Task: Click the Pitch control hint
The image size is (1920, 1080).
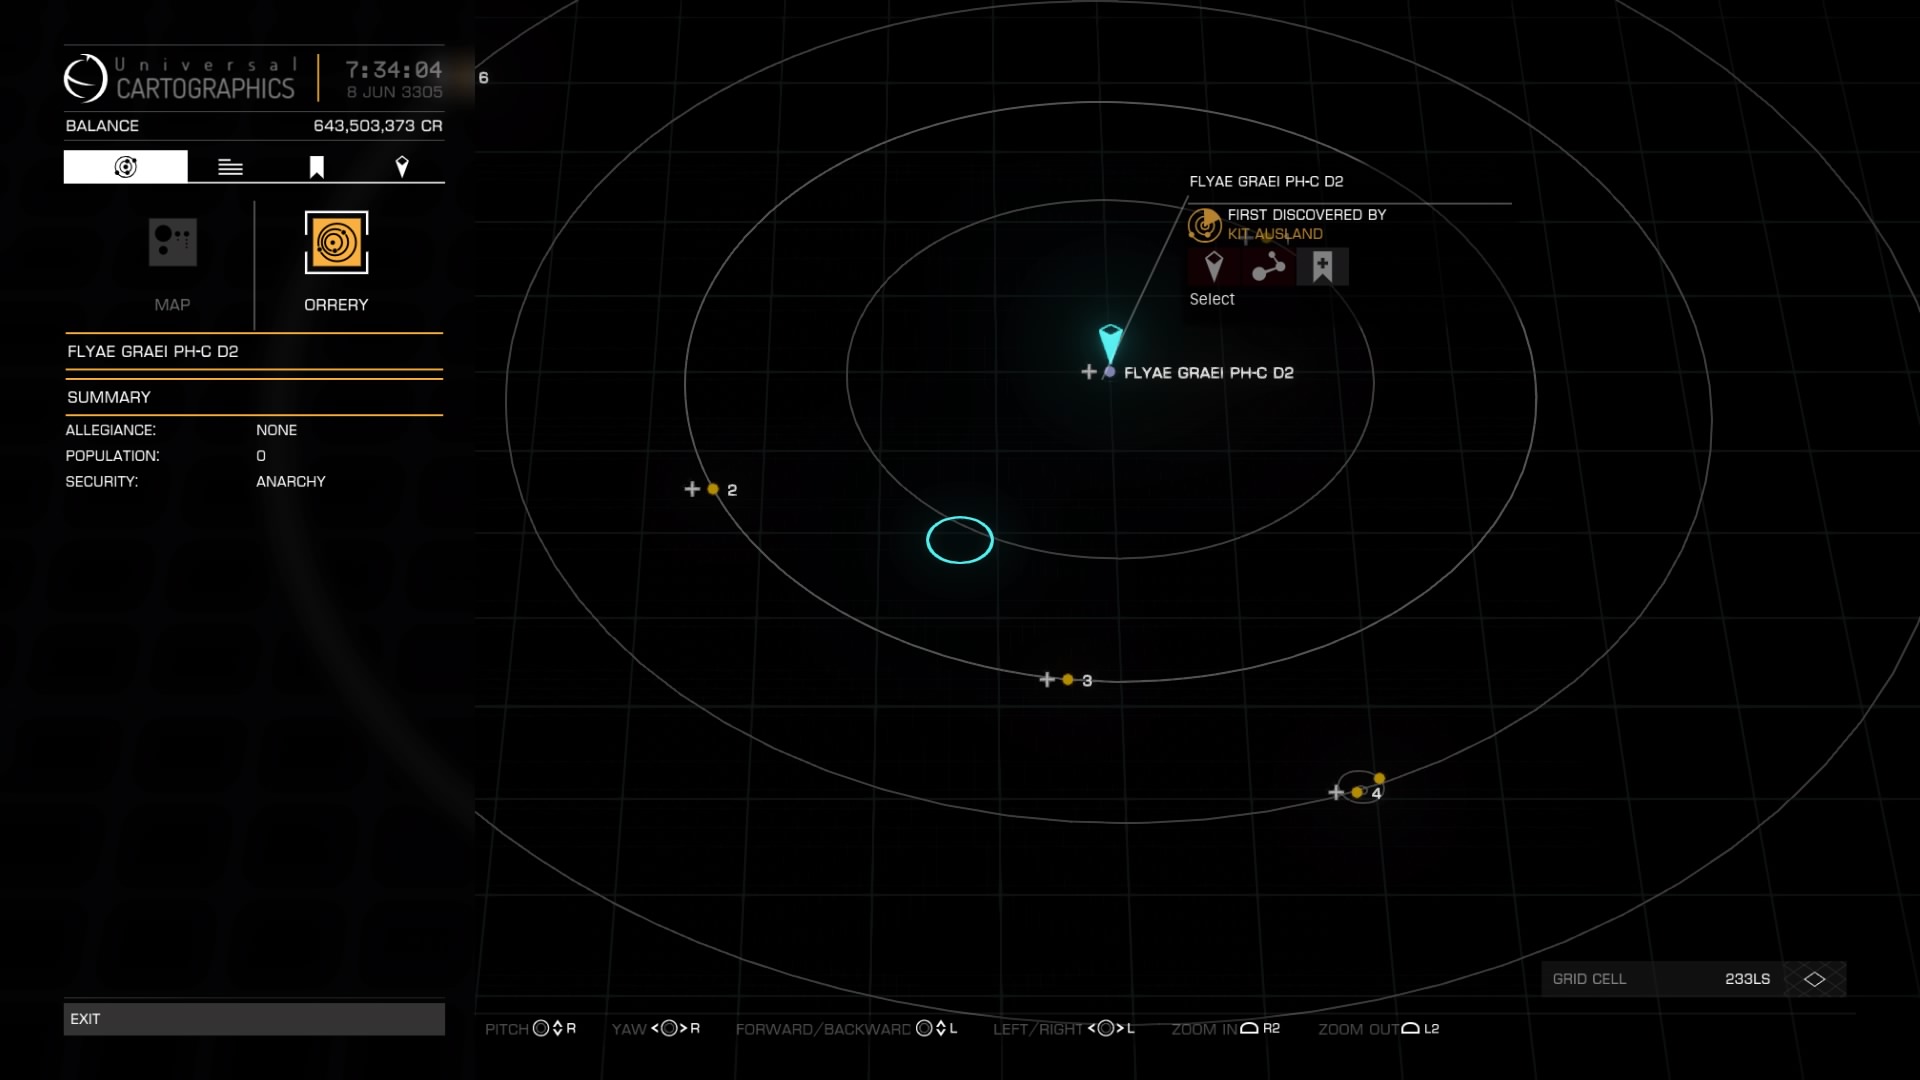Action: [x=530, y=1029]
